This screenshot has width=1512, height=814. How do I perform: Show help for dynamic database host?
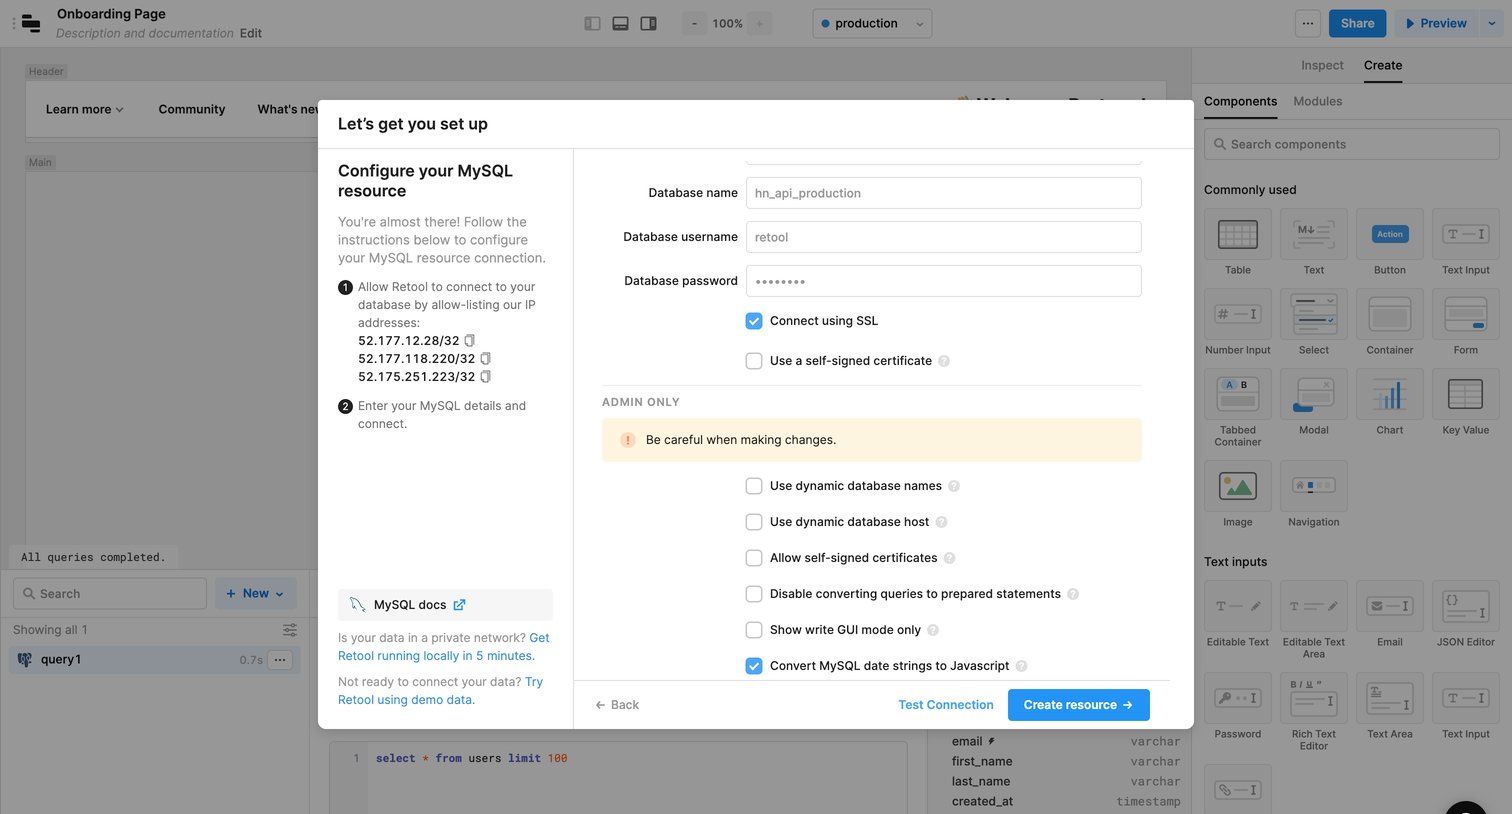(x=941, y=522)
